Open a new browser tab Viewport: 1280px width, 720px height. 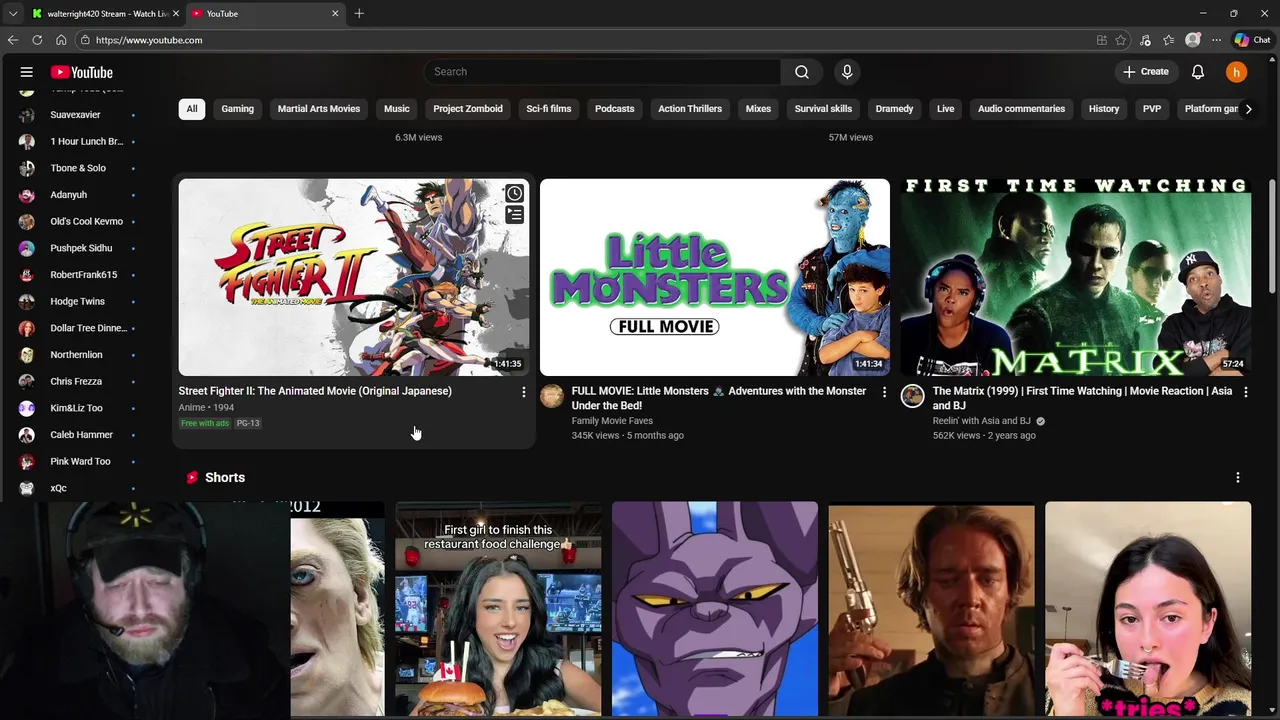click(x=359, y=13)
